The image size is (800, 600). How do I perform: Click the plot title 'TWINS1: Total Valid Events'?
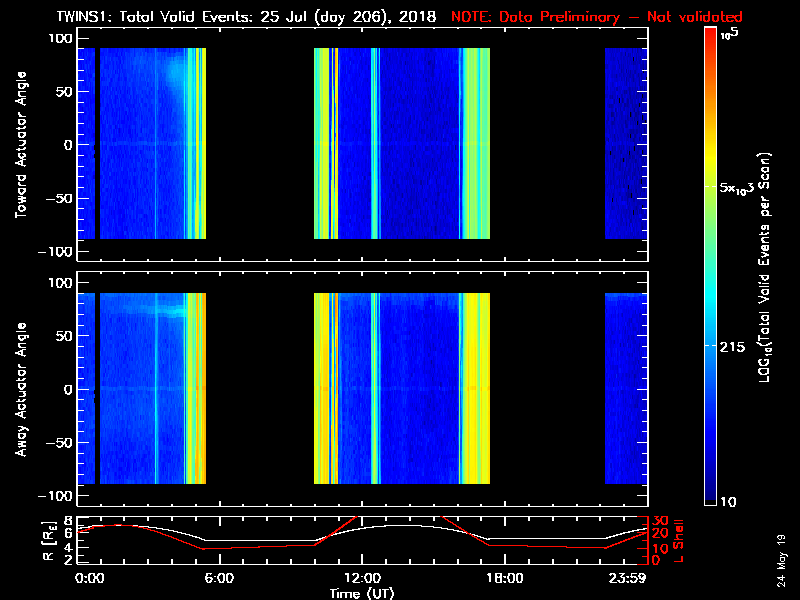(x=156, y=17)
